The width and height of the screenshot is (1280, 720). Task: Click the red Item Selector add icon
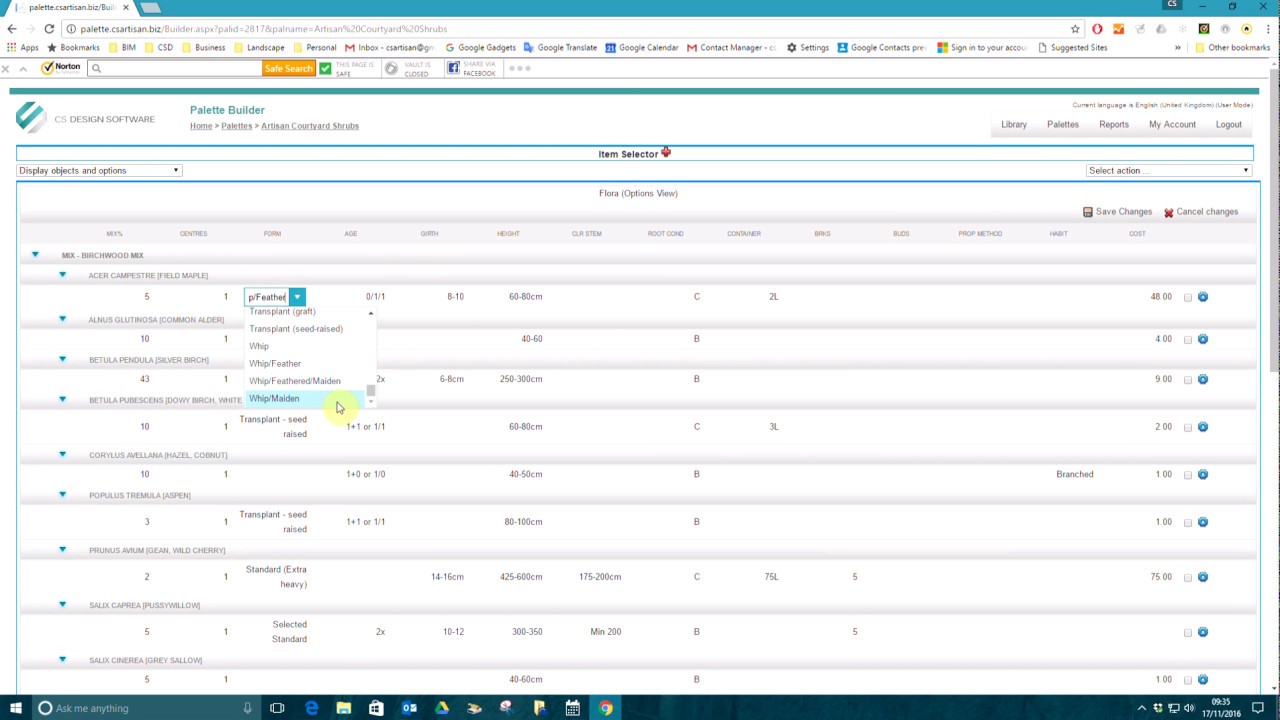tap(666, 152)
